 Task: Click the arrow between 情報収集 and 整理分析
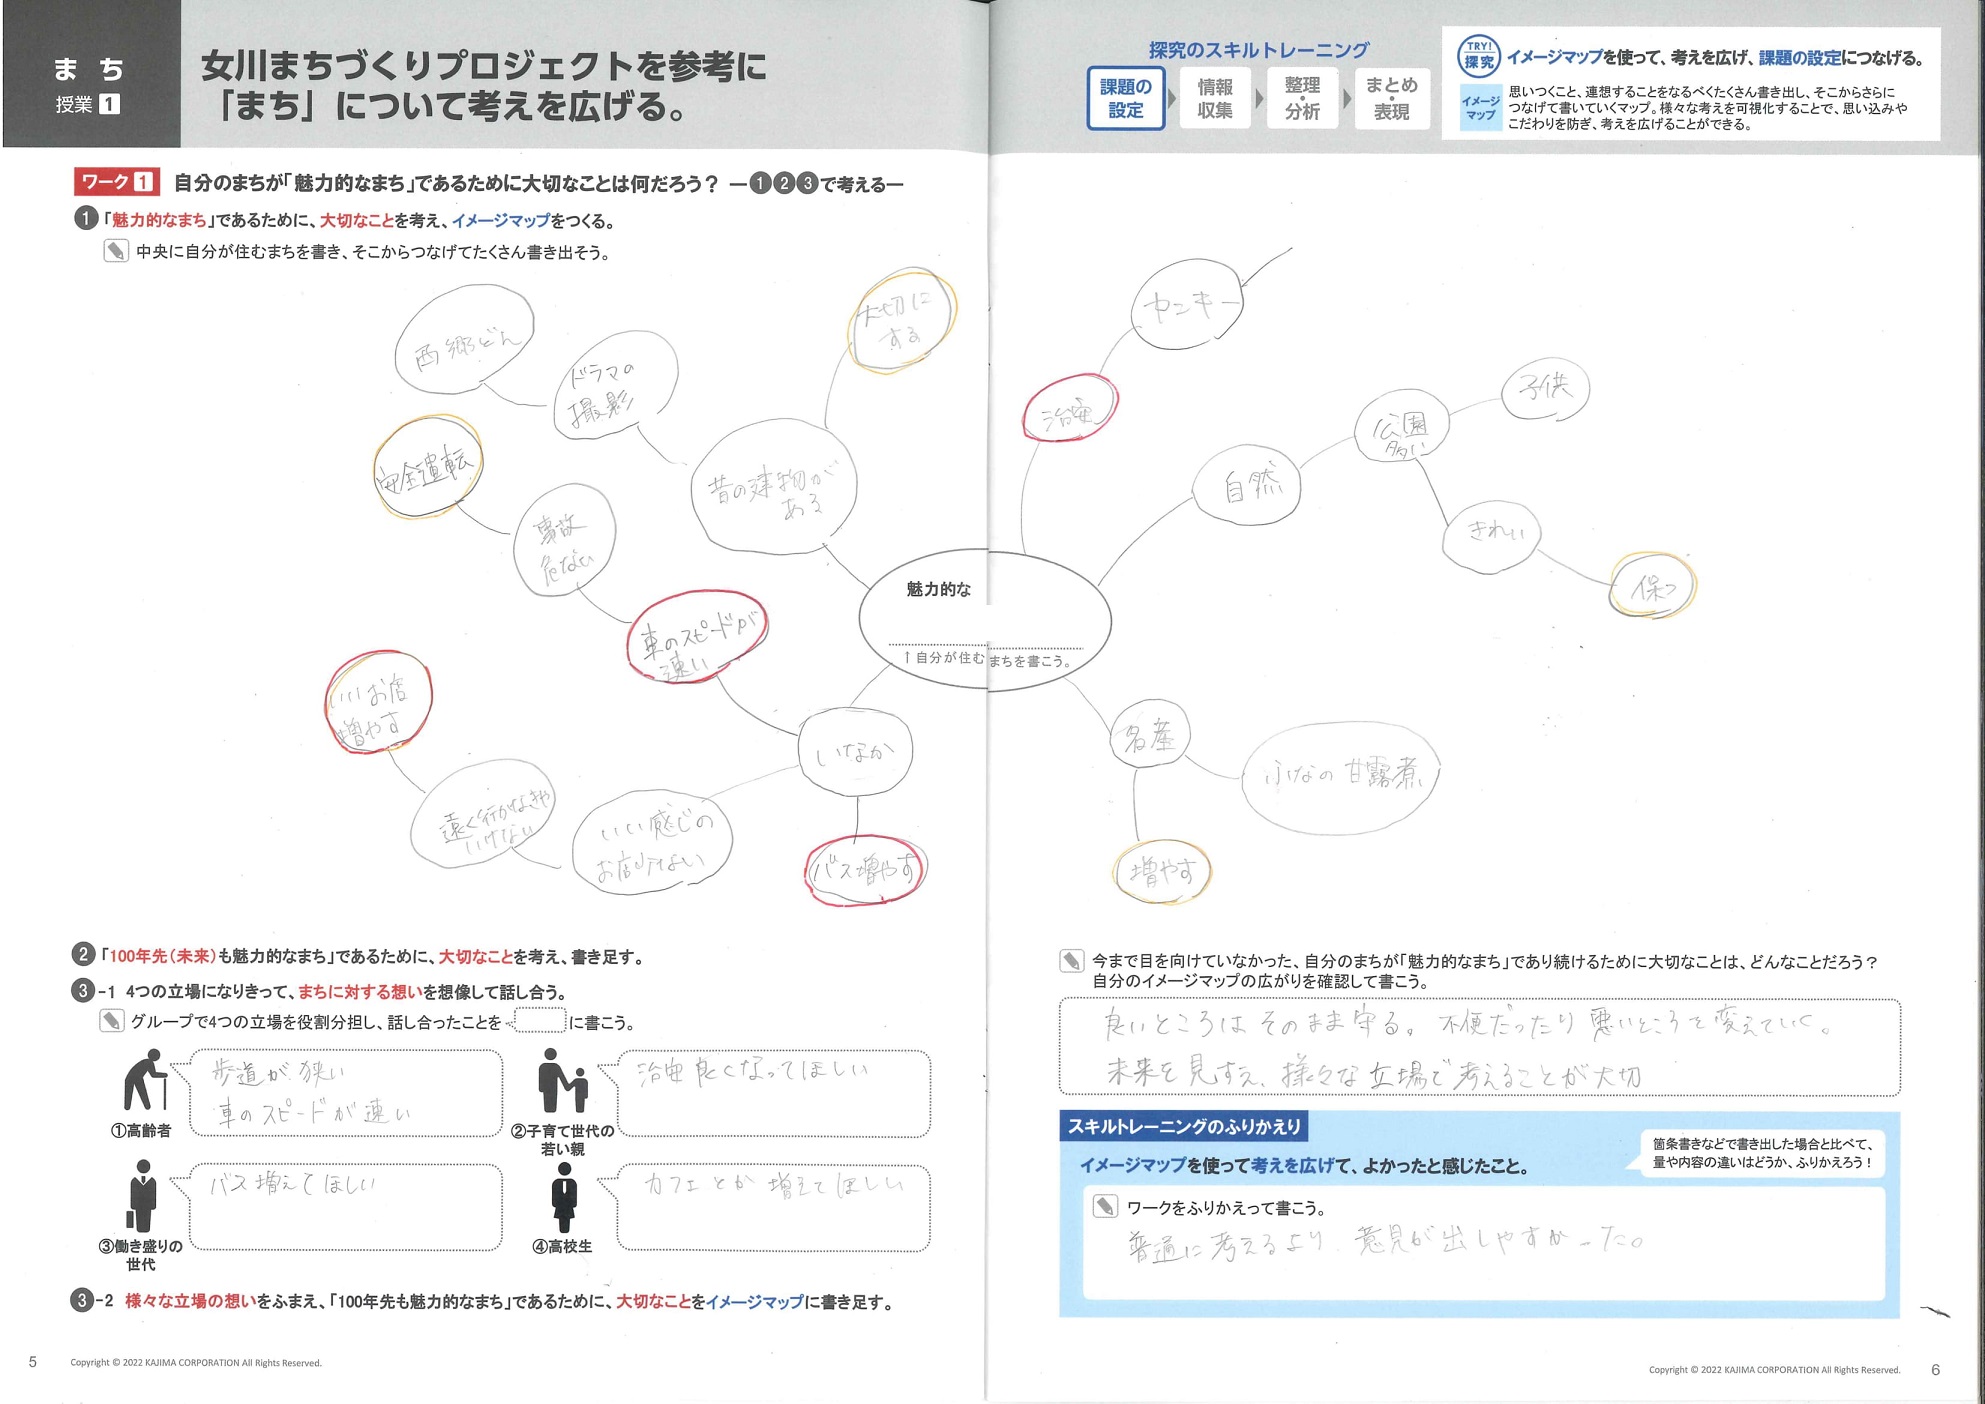pos(1259,99)
